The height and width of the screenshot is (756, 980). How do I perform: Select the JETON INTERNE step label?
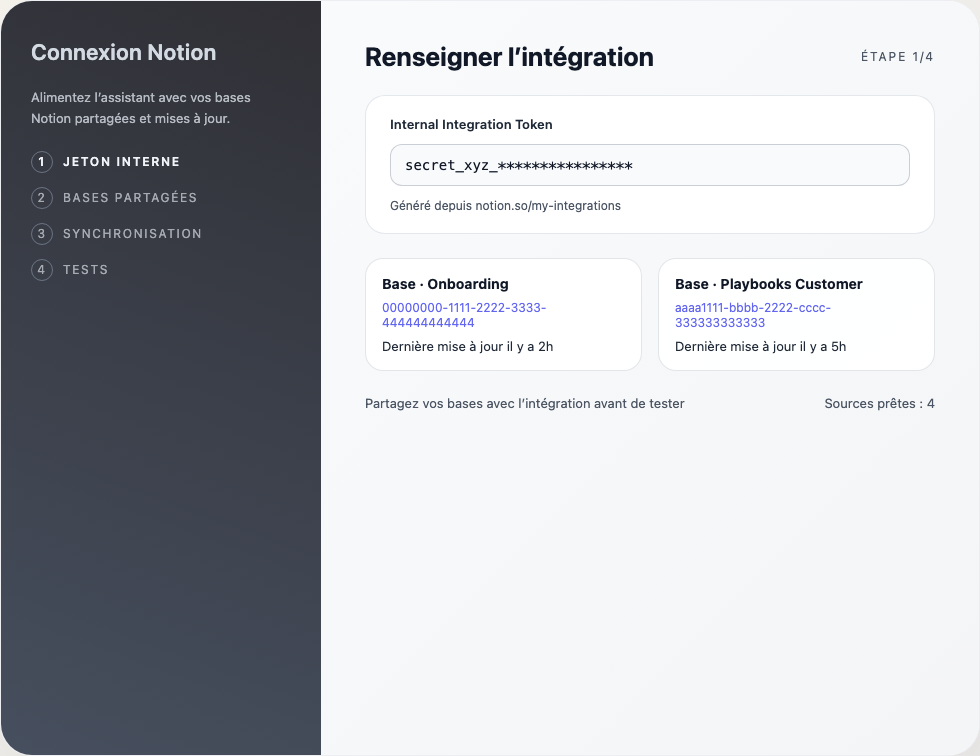[121, 162]
